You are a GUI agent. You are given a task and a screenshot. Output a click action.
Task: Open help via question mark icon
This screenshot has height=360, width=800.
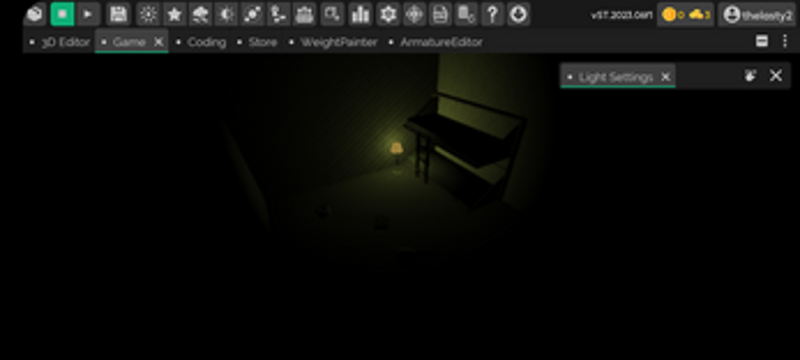[x=492, y=14]
